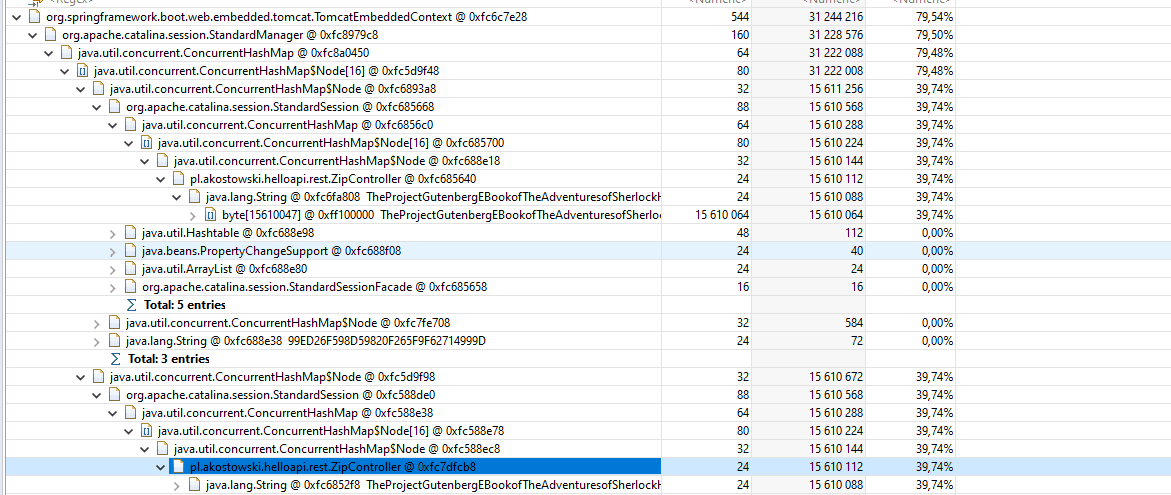Click the object icon of selected ZipController @ 0xfc7dfcb8

coord(178,467)
